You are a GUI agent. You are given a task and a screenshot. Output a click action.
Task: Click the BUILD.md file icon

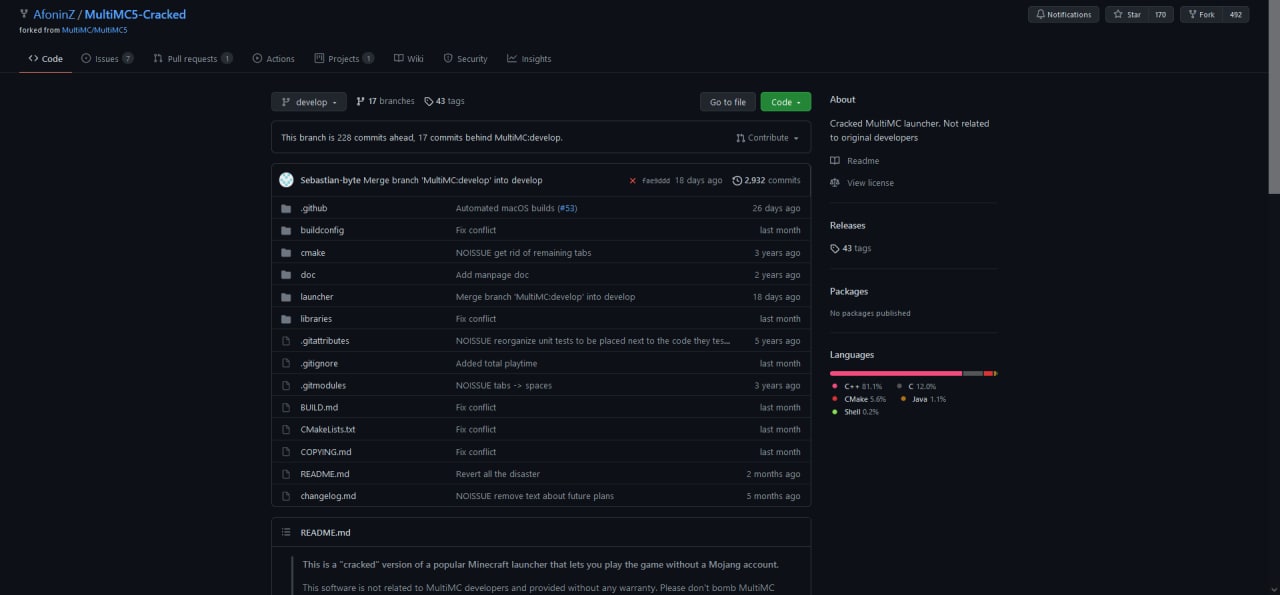coord(286,407)
